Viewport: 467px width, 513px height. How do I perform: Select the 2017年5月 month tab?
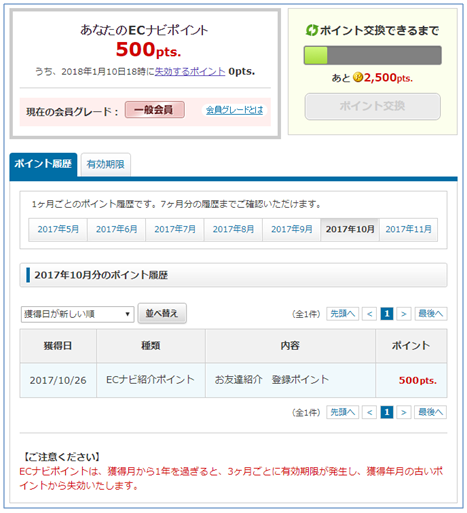pos(58,229)
